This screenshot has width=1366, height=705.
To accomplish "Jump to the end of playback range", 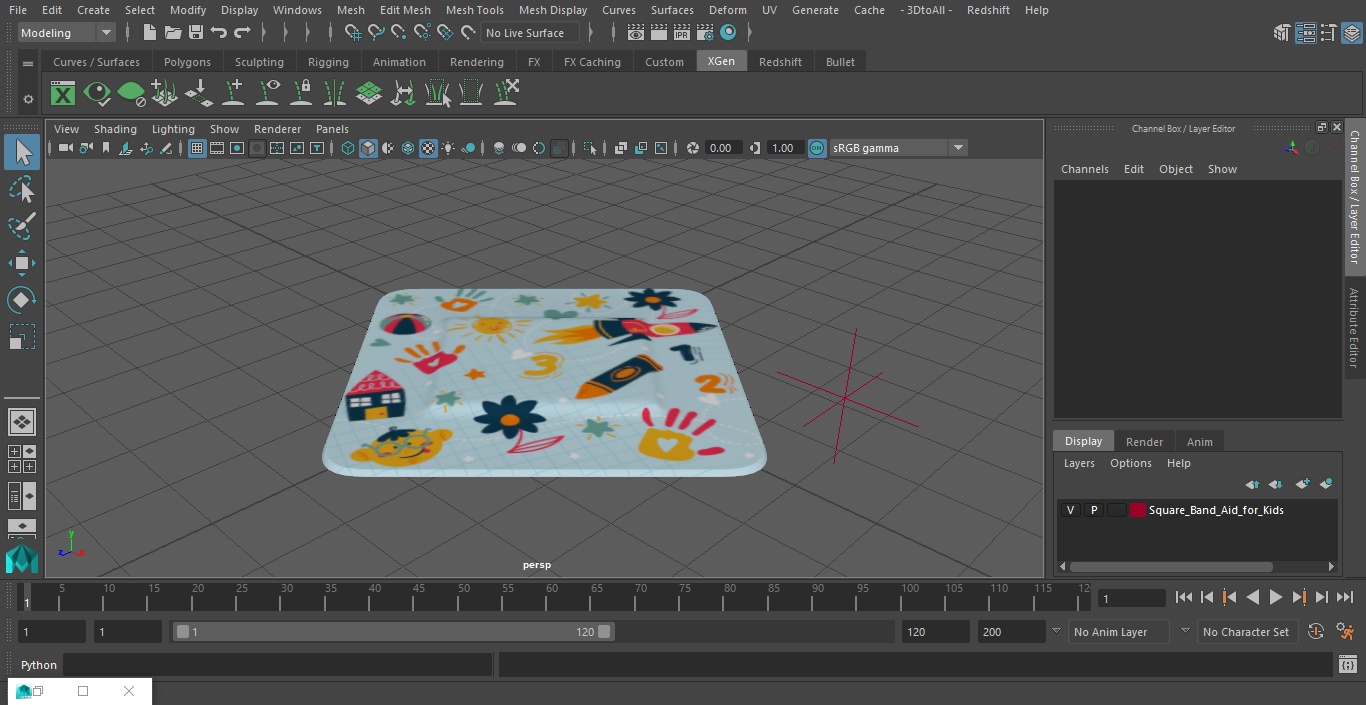I will point(1345,597).
